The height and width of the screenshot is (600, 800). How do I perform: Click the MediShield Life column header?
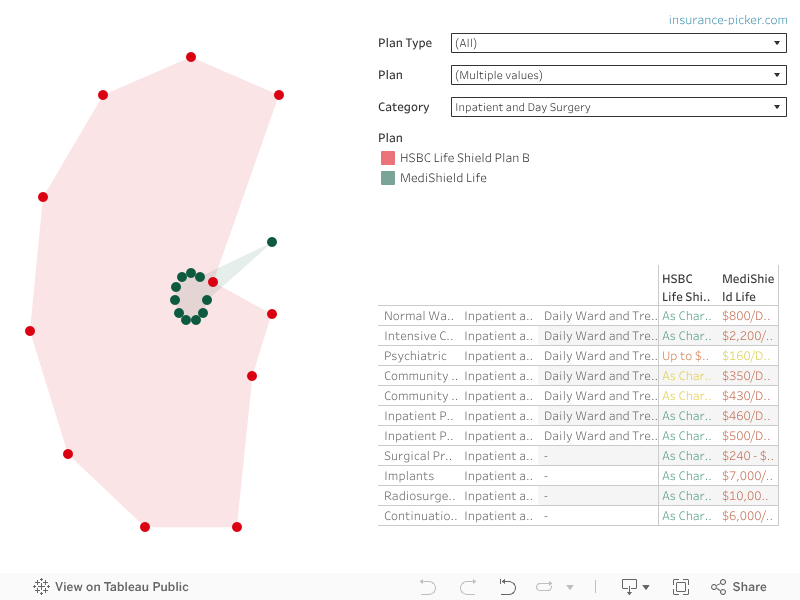[748, 288]
